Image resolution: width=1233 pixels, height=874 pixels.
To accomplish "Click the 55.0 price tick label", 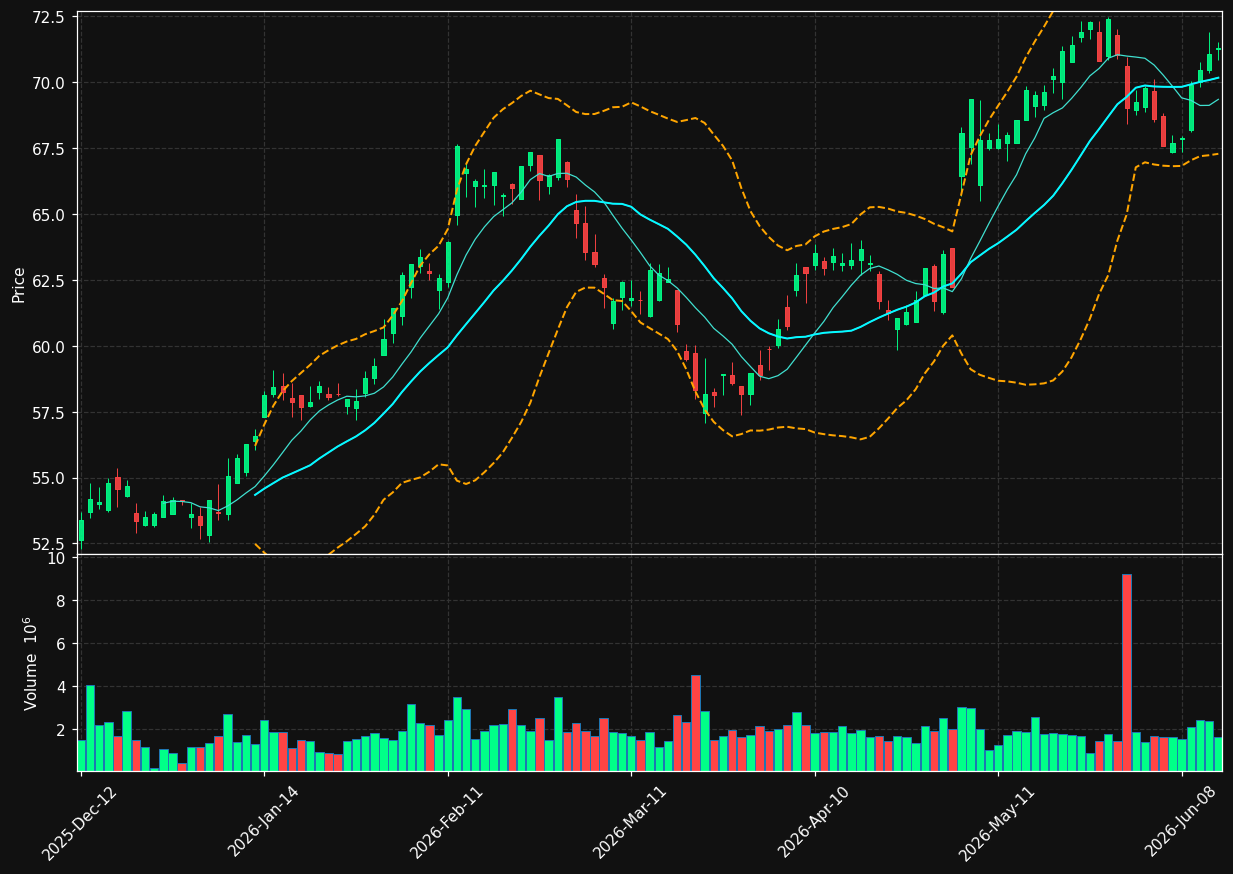I will click(50, 479).
